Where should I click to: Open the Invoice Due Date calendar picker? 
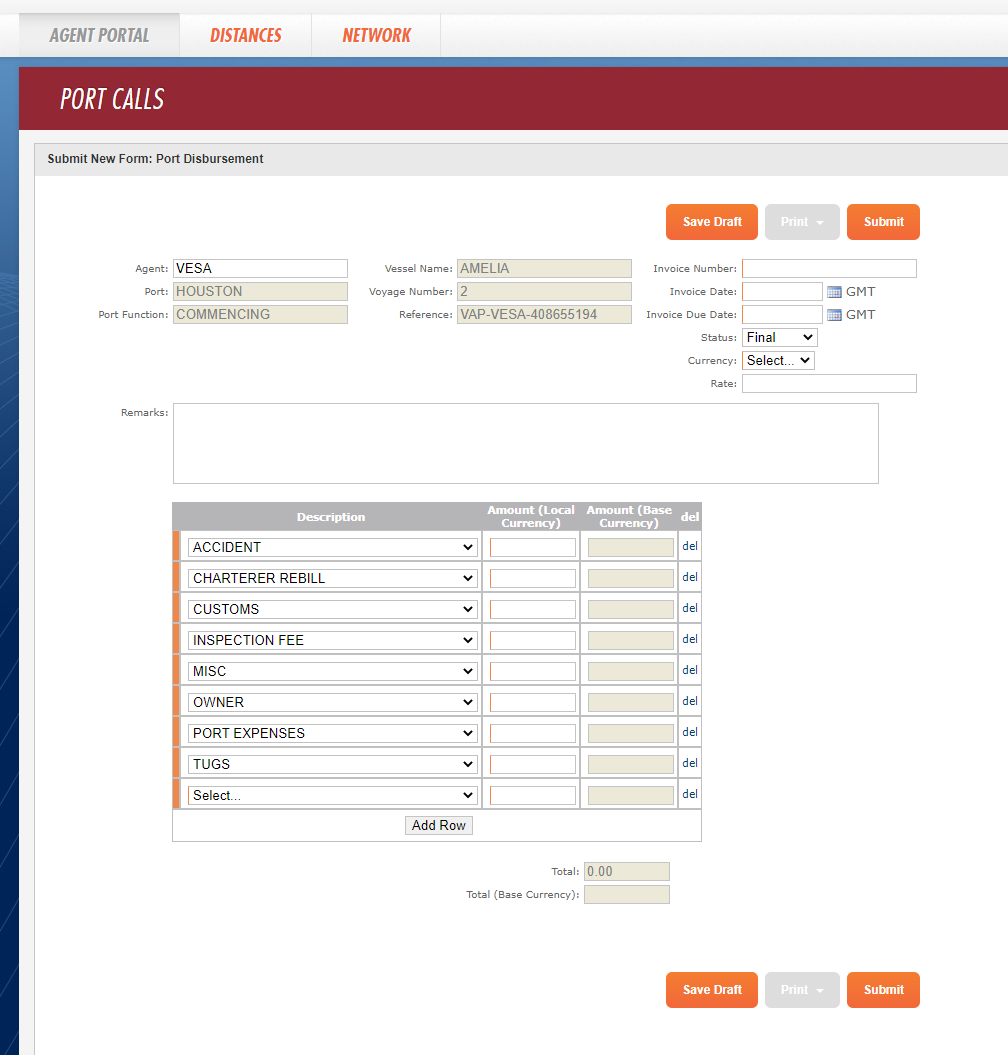coord(836,314)
